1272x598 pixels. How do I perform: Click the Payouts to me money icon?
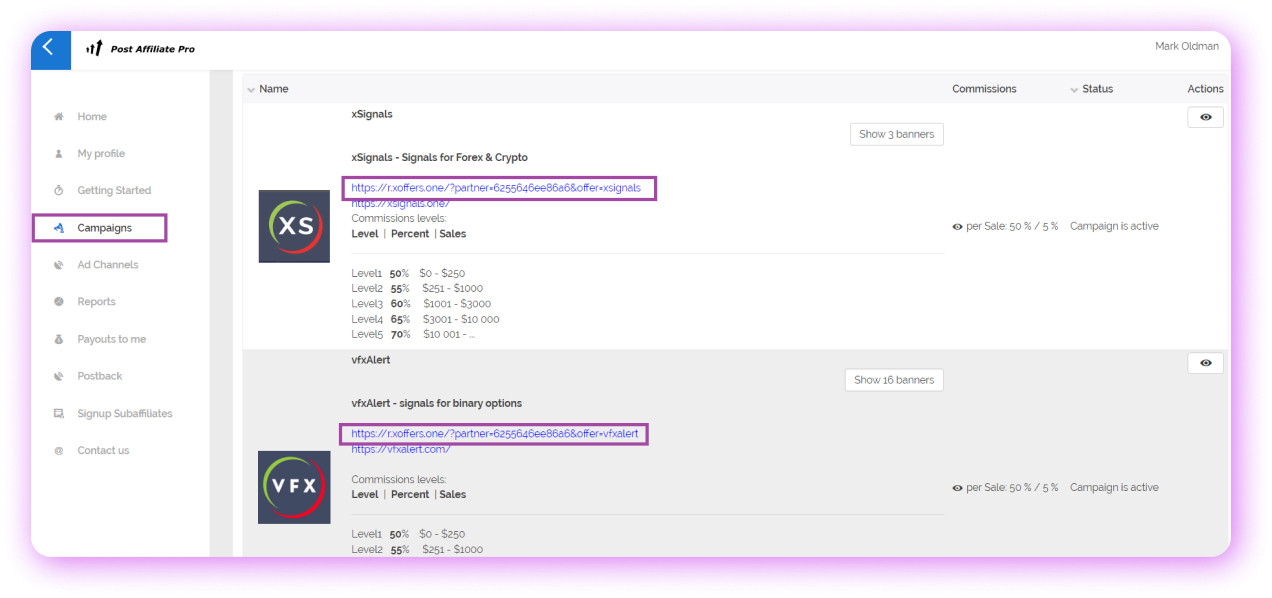(59, 339)
